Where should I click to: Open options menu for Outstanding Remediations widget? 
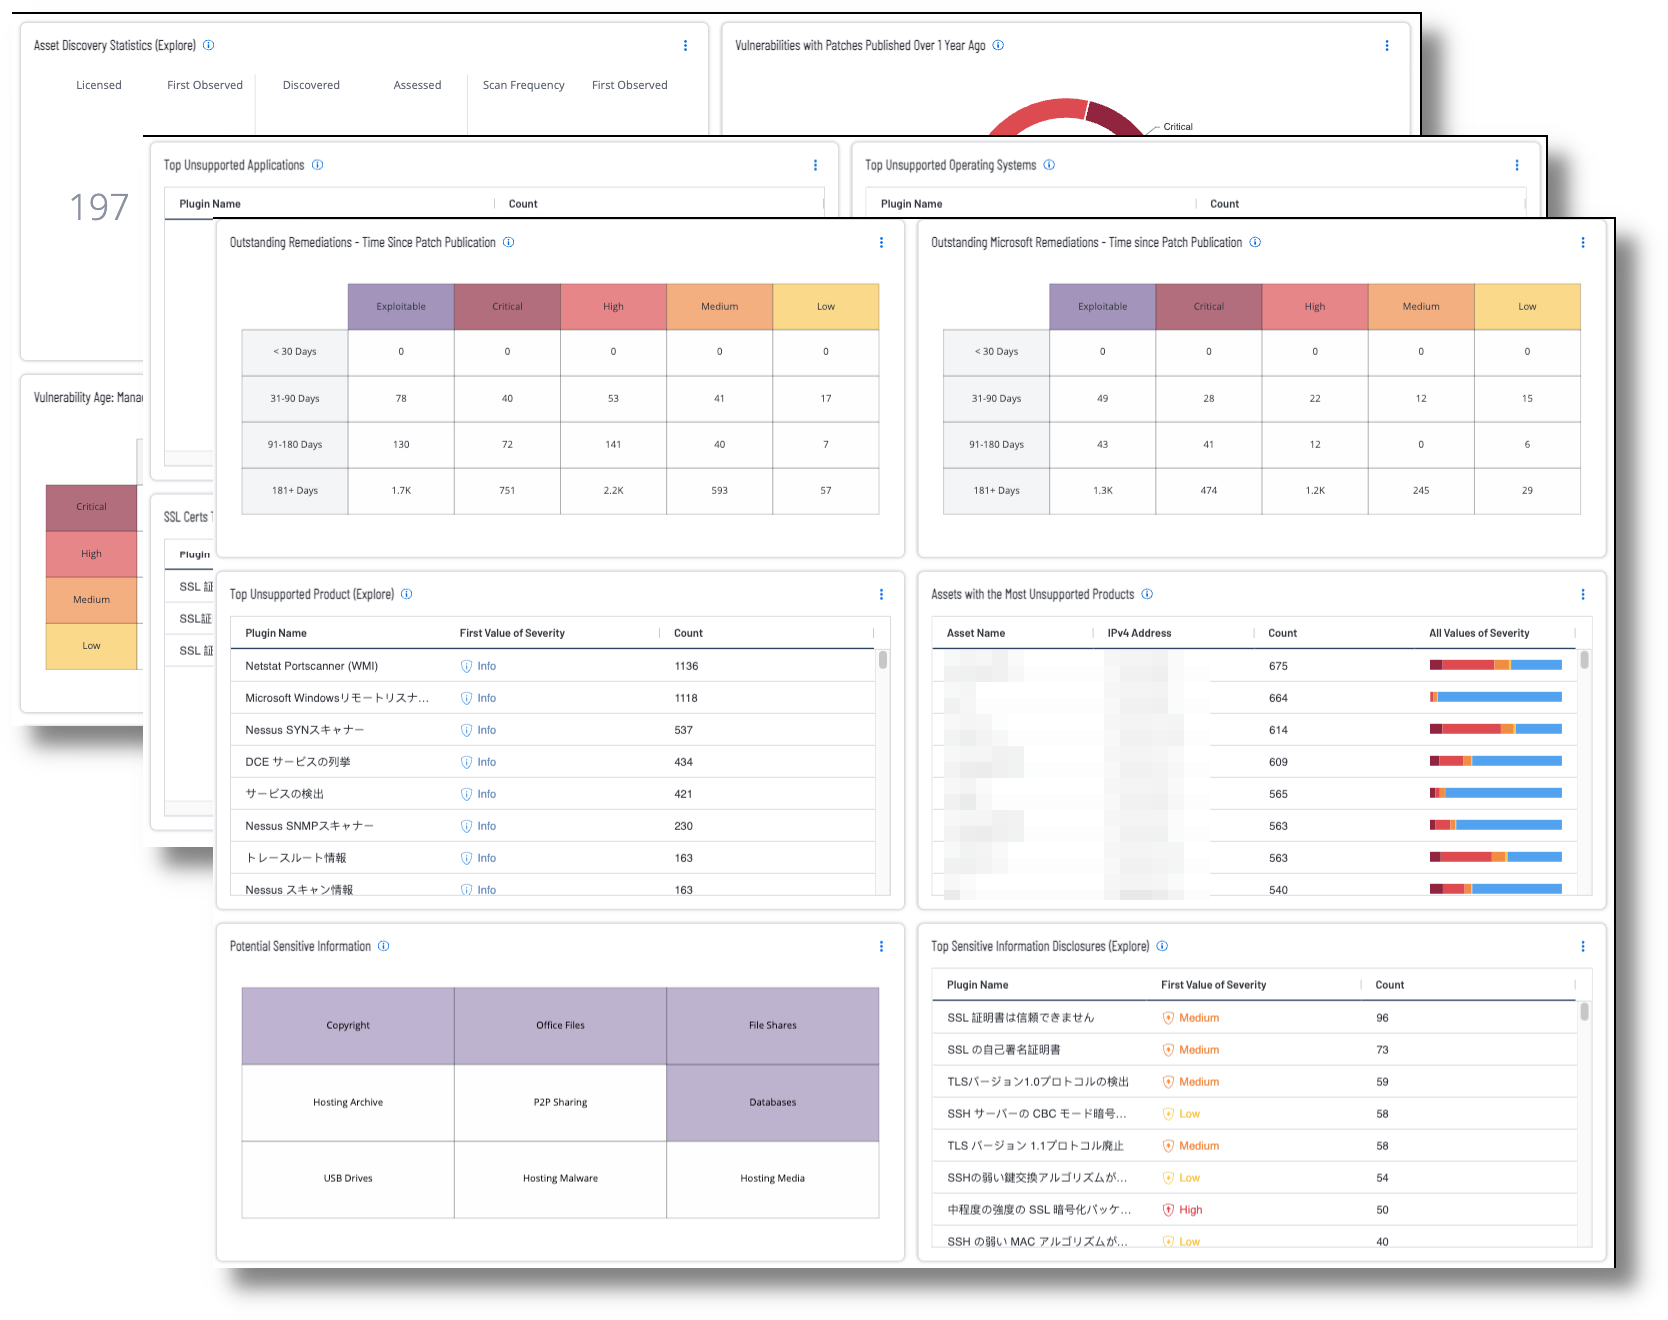881,242
